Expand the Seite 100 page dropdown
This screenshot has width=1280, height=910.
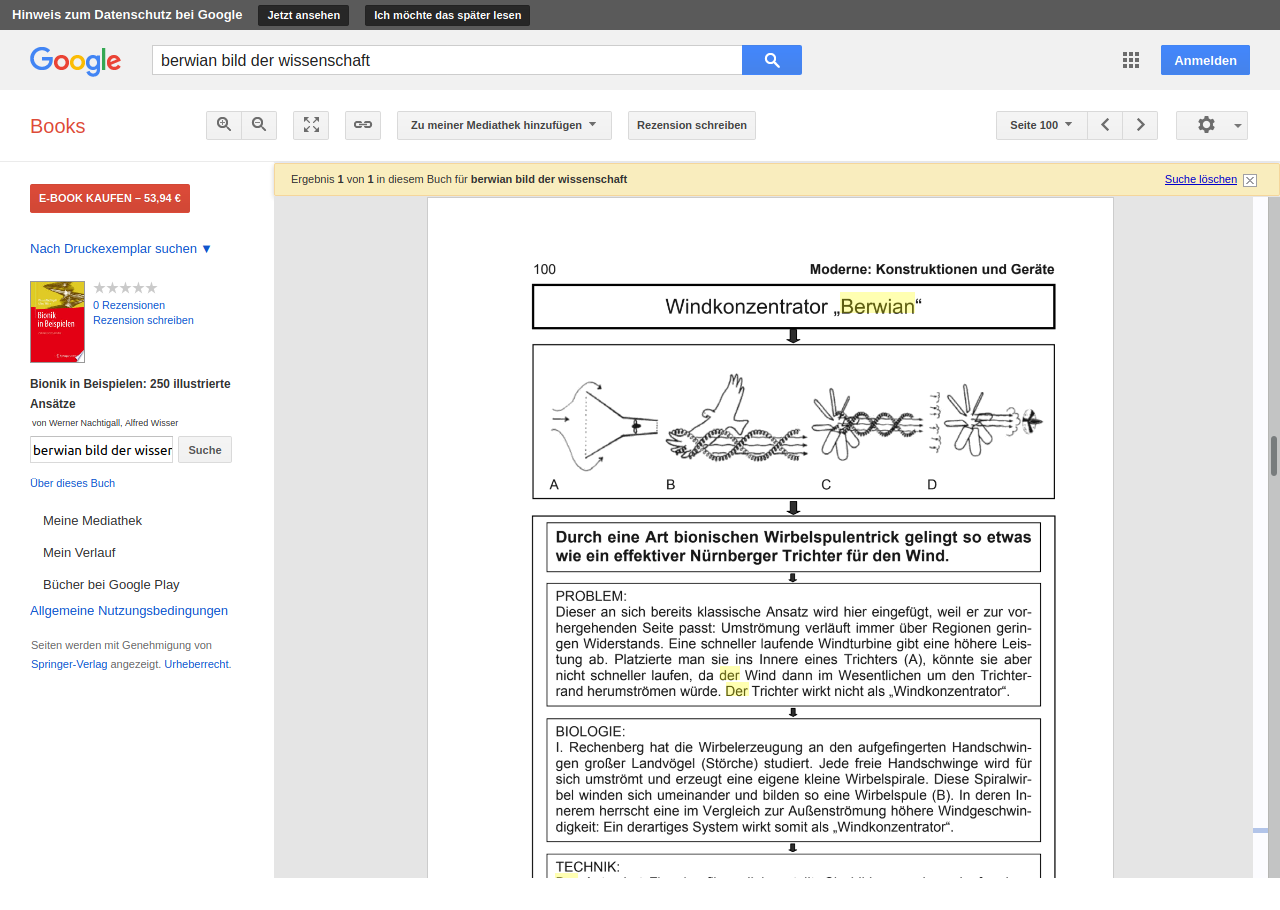click(x=1041, y=125)
